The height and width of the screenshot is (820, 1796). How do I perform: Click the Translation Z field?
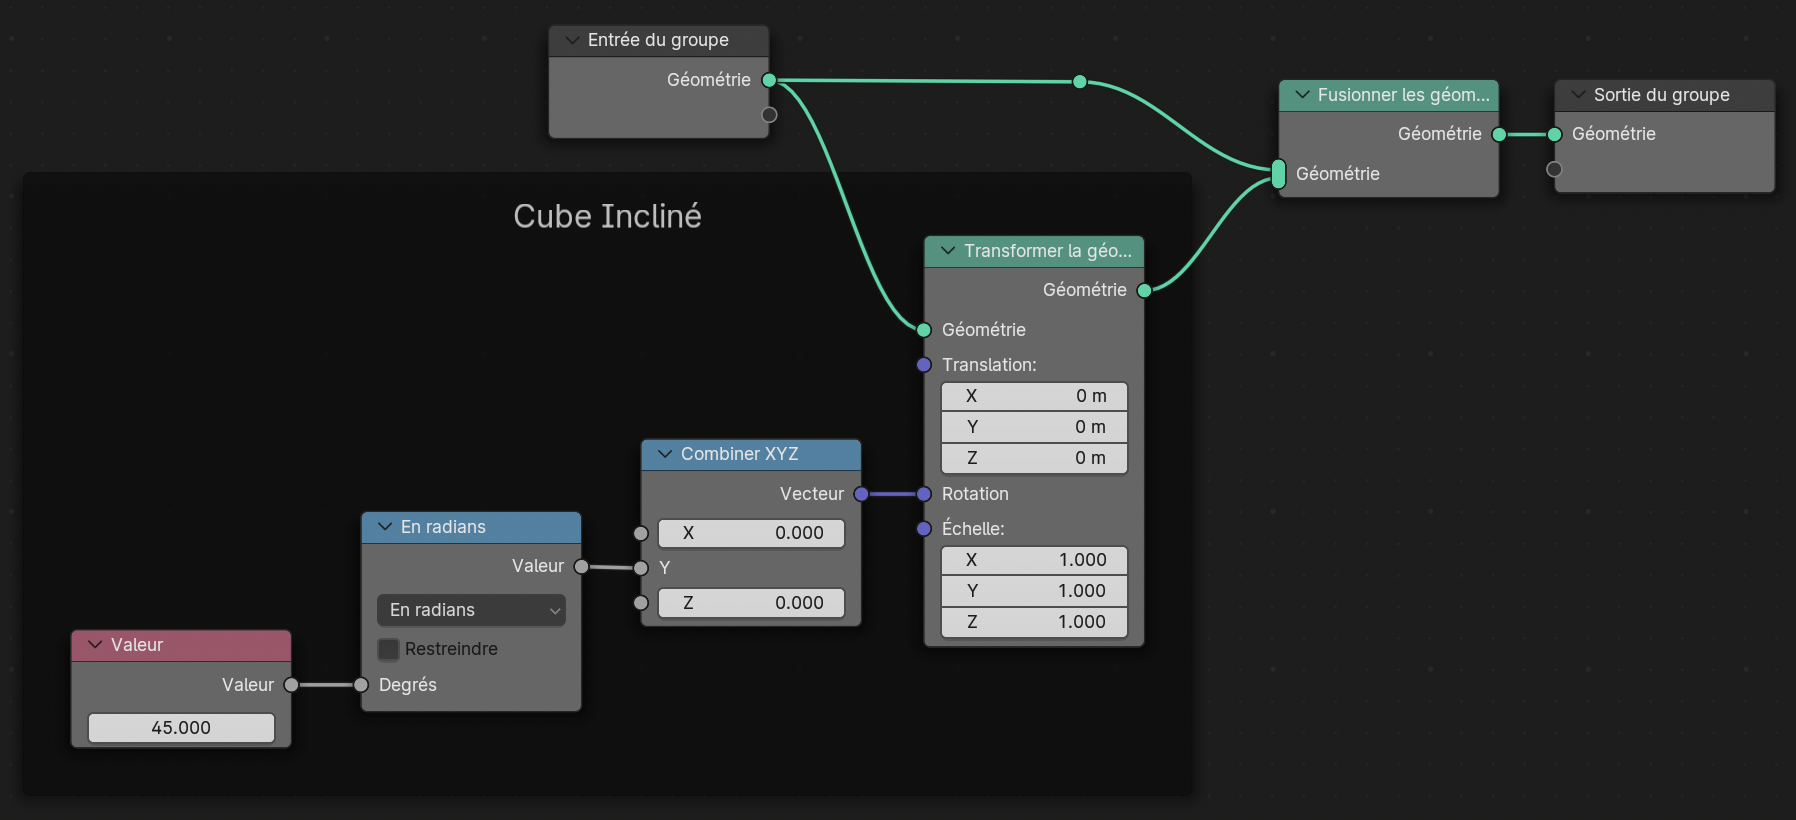(x=1034, y=458)
